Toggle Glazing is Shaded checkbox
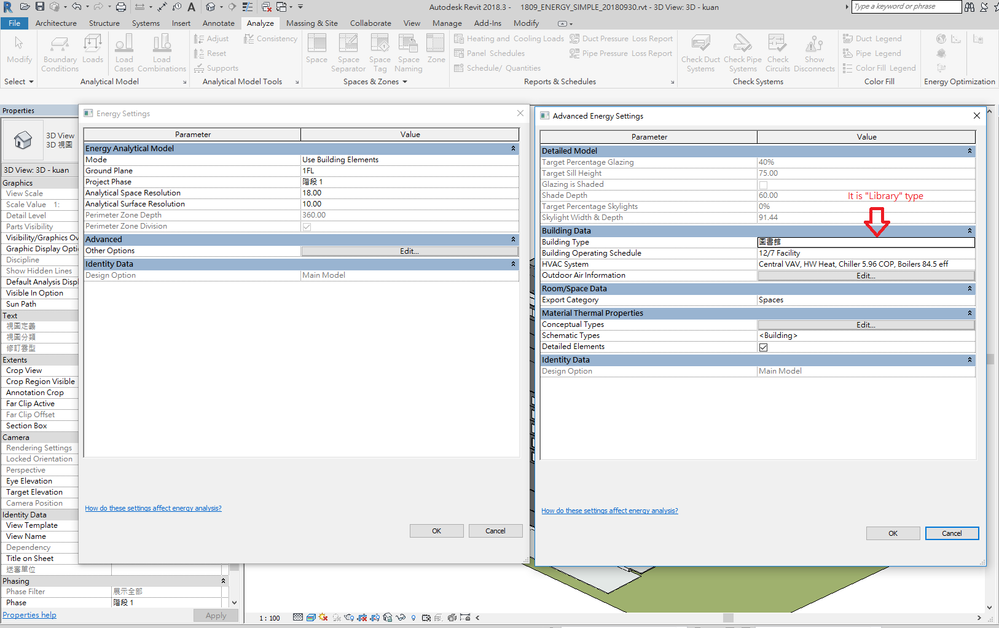This screenshot has height=628, width=999. (763, 185)
